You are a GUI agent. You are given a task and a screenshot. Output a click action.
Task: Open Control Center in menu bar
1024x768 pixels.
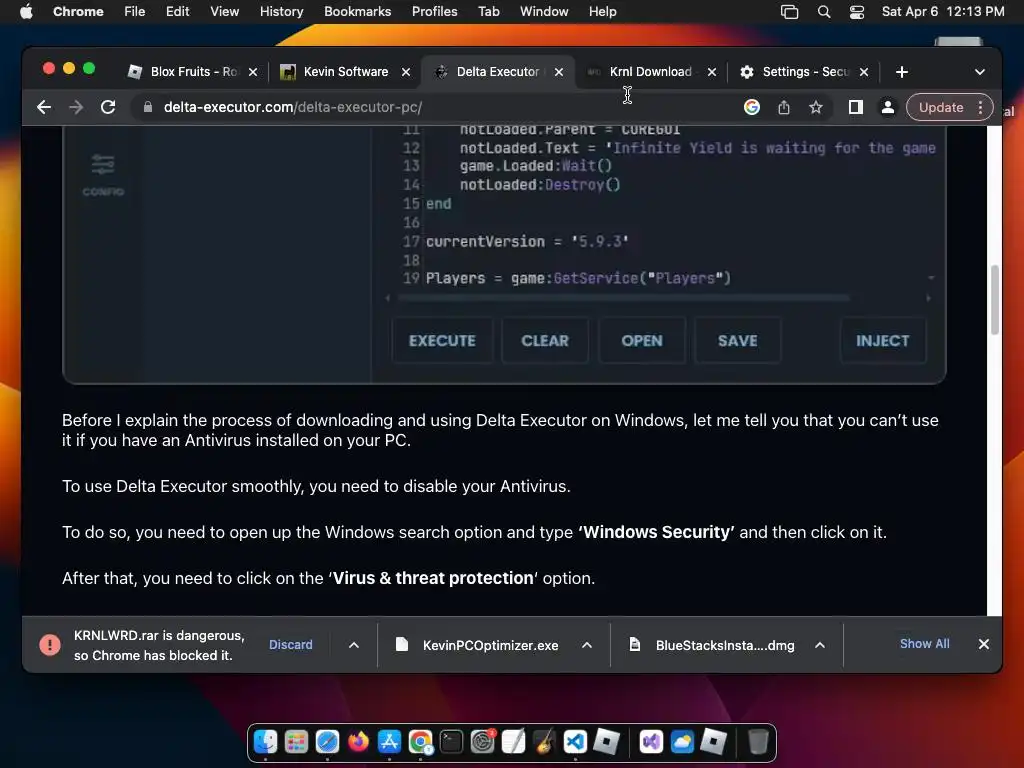coord(857,12)
